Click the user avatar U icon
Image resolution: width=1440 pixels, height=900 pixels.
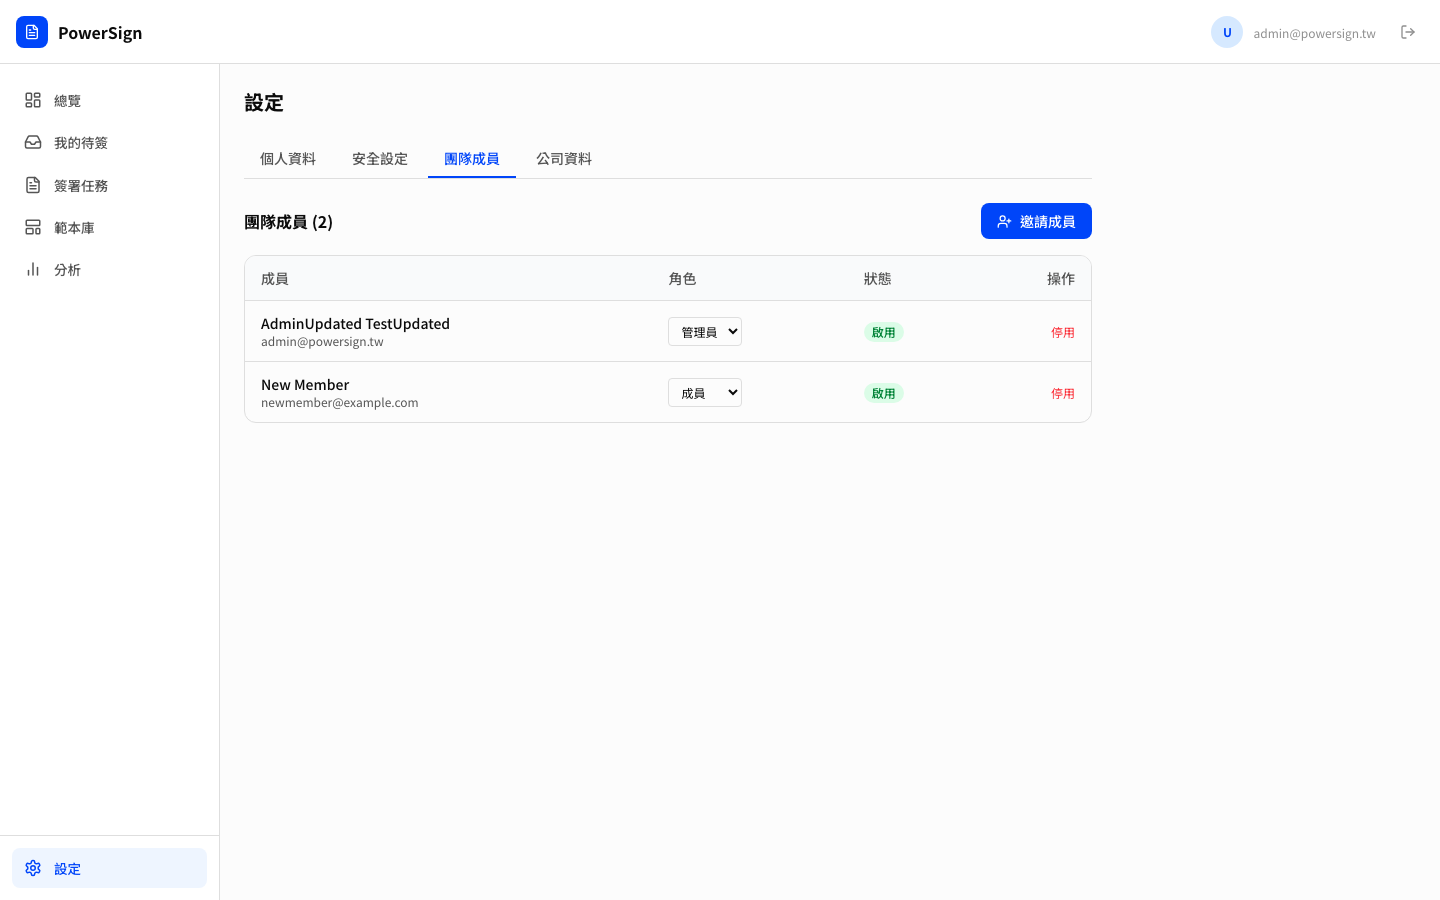point(1226,32)
